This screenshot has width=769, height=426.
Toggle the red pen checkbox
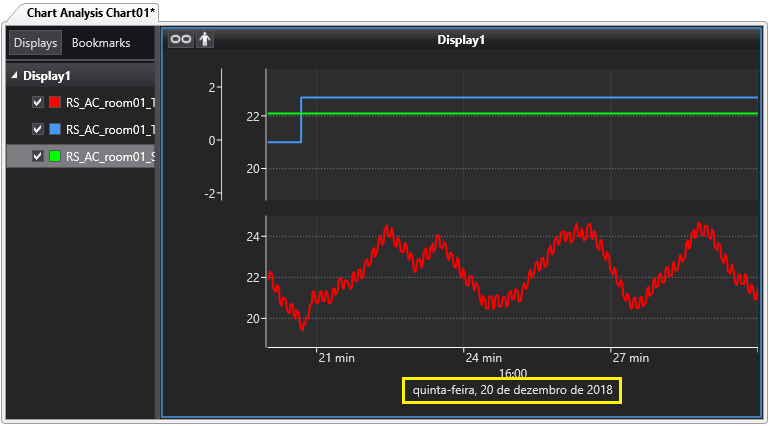click(38, 102)
